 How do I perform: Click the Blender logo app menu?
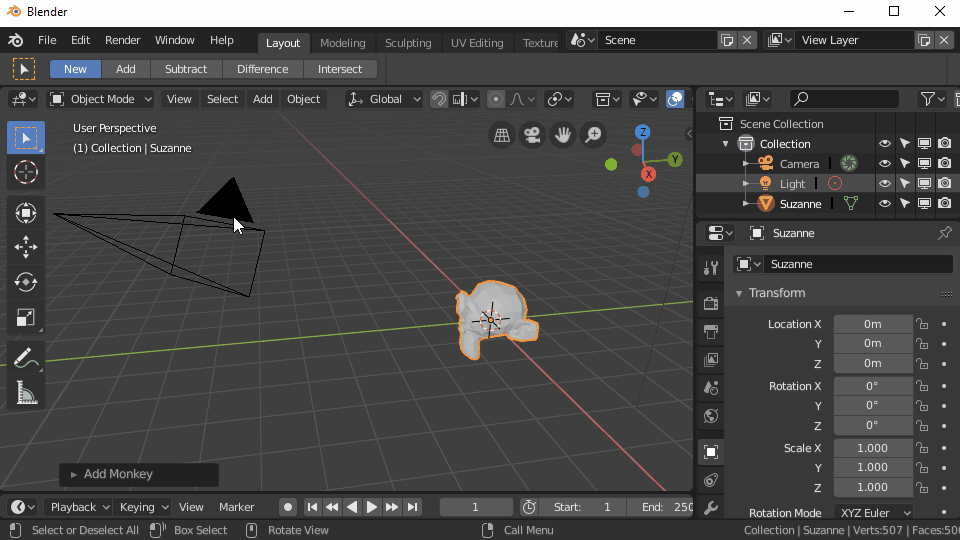click(x=15, y=40)
